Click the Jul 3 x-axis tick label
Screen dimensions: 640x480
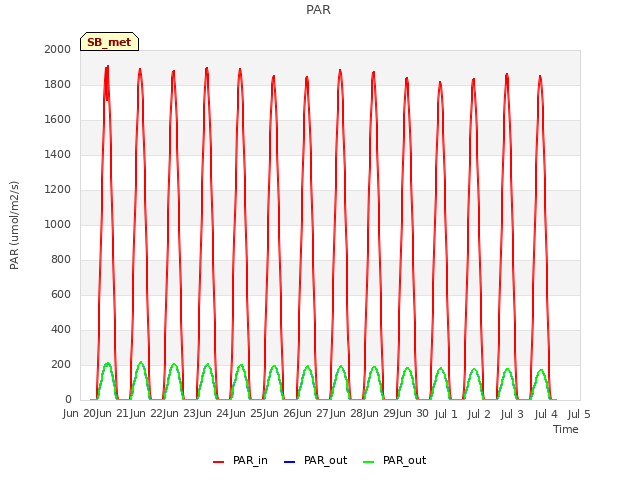click(512, 414)
